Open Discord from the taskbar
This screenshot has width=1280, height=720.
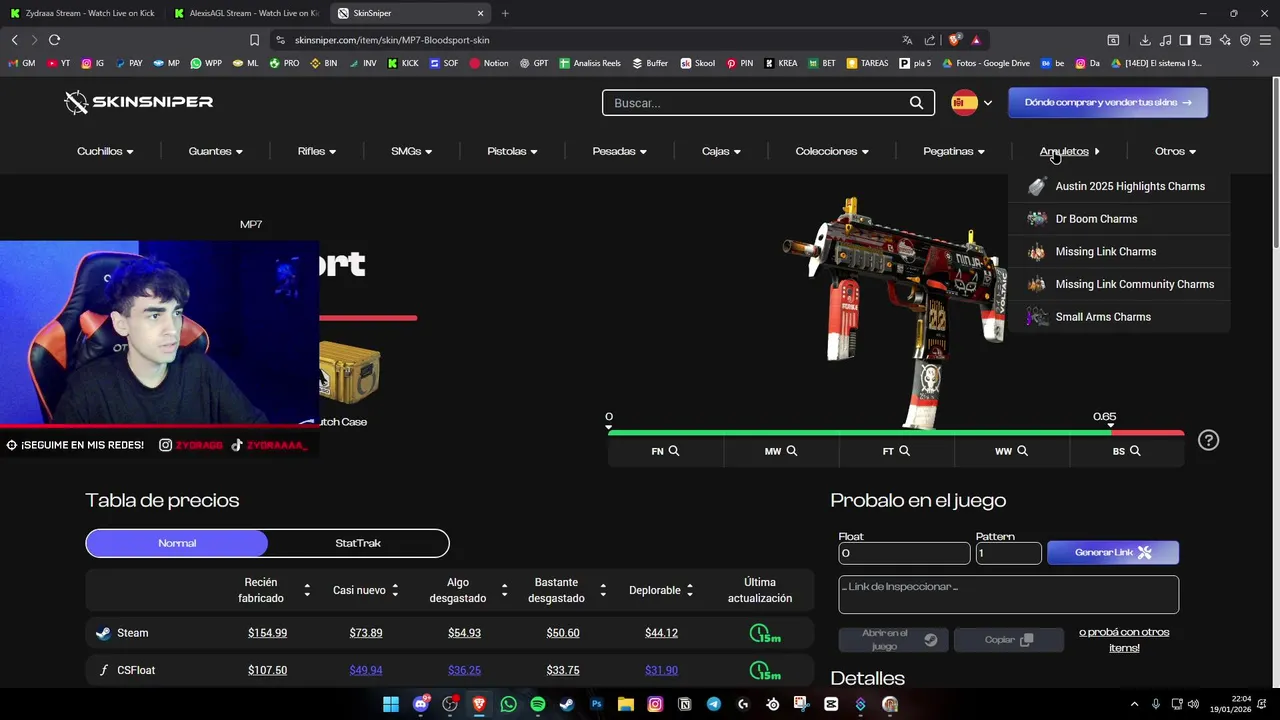point(421,704)
